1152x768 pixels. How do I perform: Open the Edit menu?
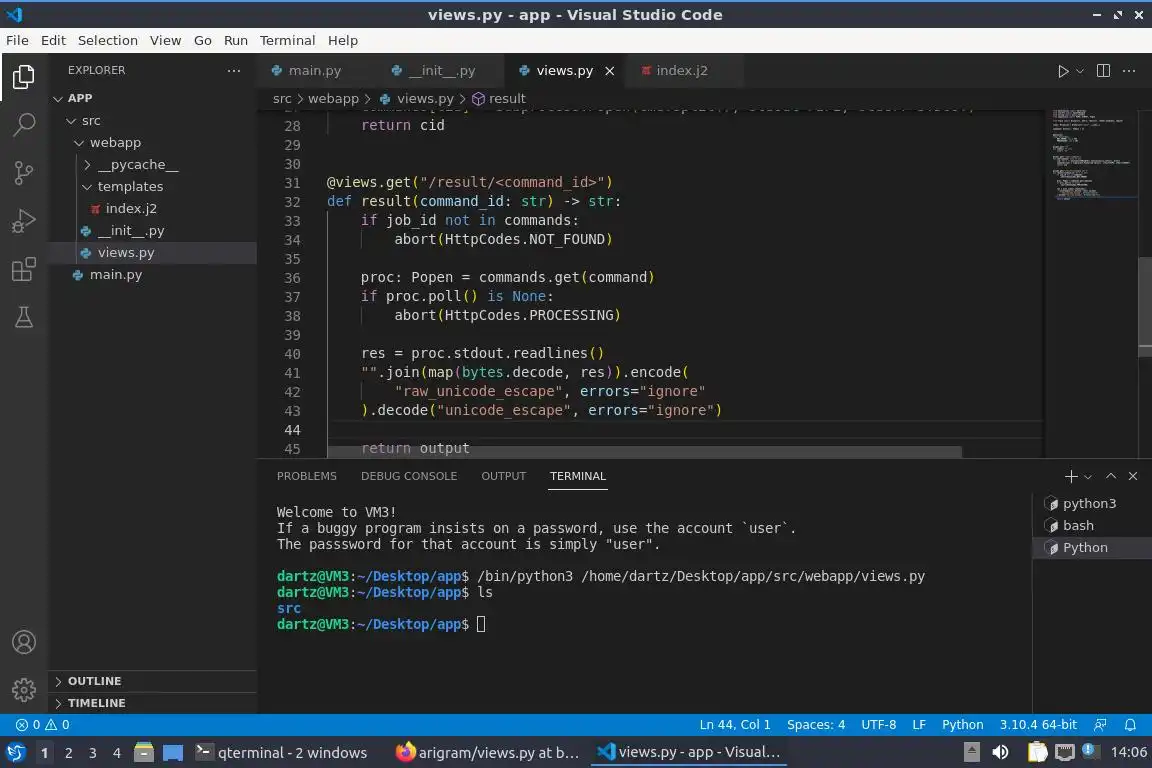coord(53,40)
